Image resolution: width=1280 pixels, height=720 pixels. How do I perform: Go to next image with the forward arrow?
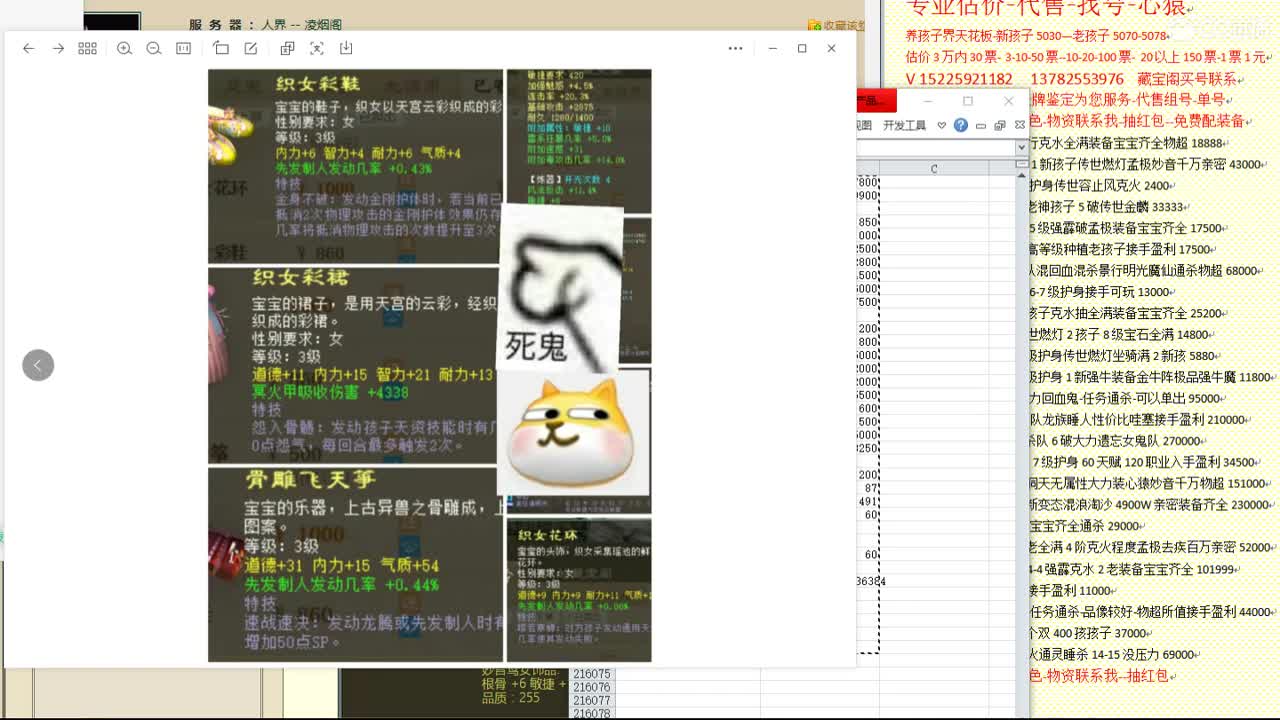click(58, 48)
